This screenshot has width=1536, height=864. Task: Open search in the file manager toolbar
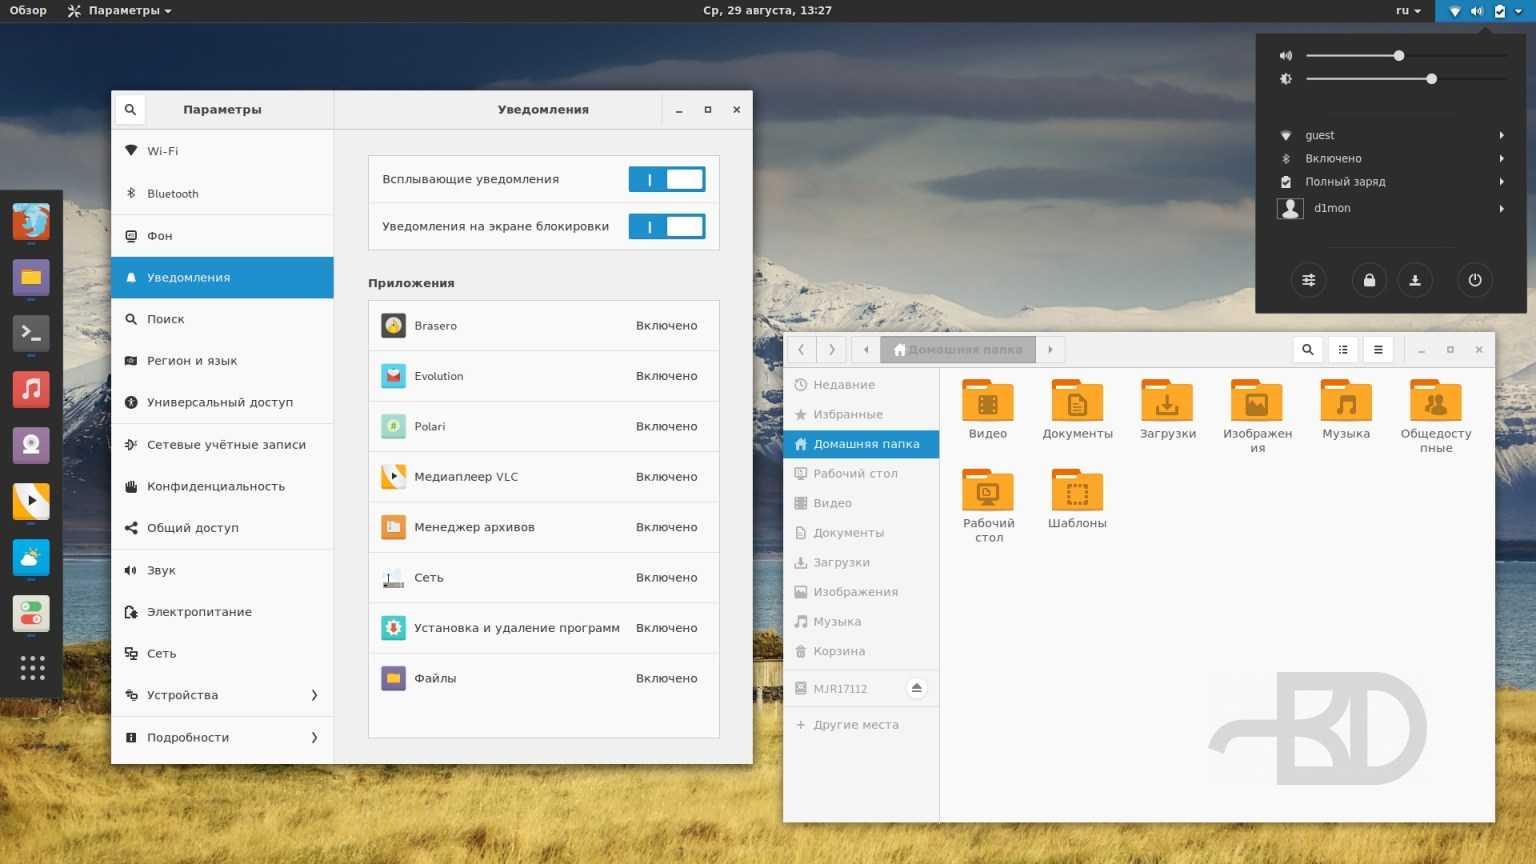pyautogui.click(x=1307, y=350)
